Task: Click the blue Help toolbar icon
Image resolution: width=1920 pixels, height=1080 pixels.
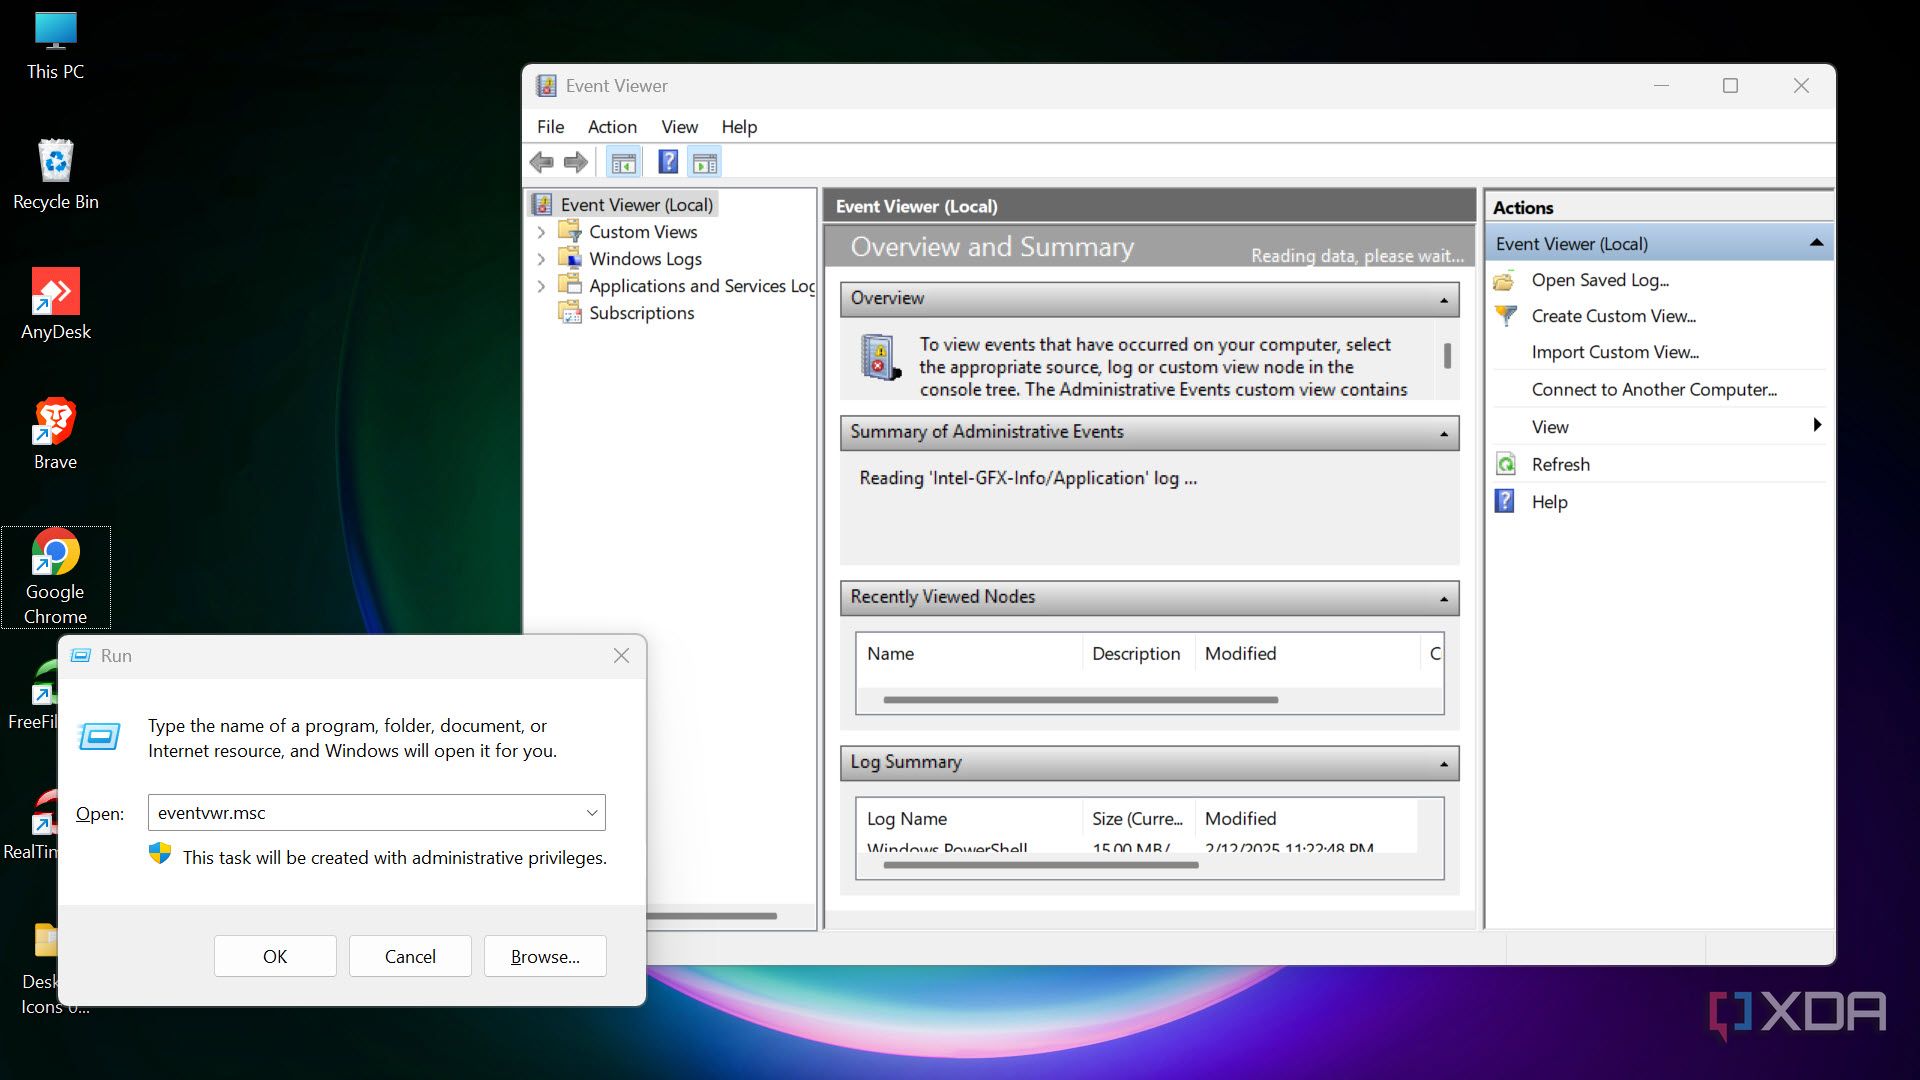Action: (x=668, y=162)
